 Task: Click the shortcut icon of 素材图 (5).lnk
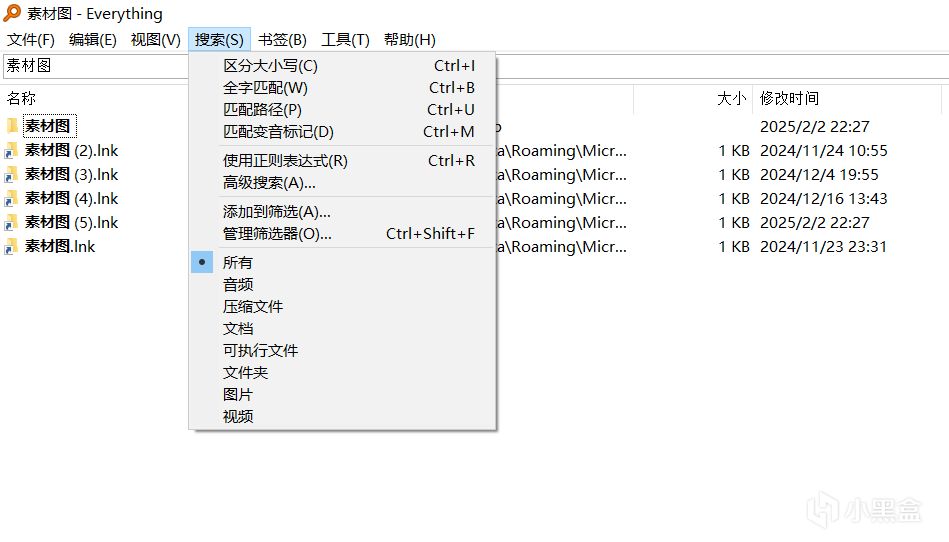(x=11, y=223)
